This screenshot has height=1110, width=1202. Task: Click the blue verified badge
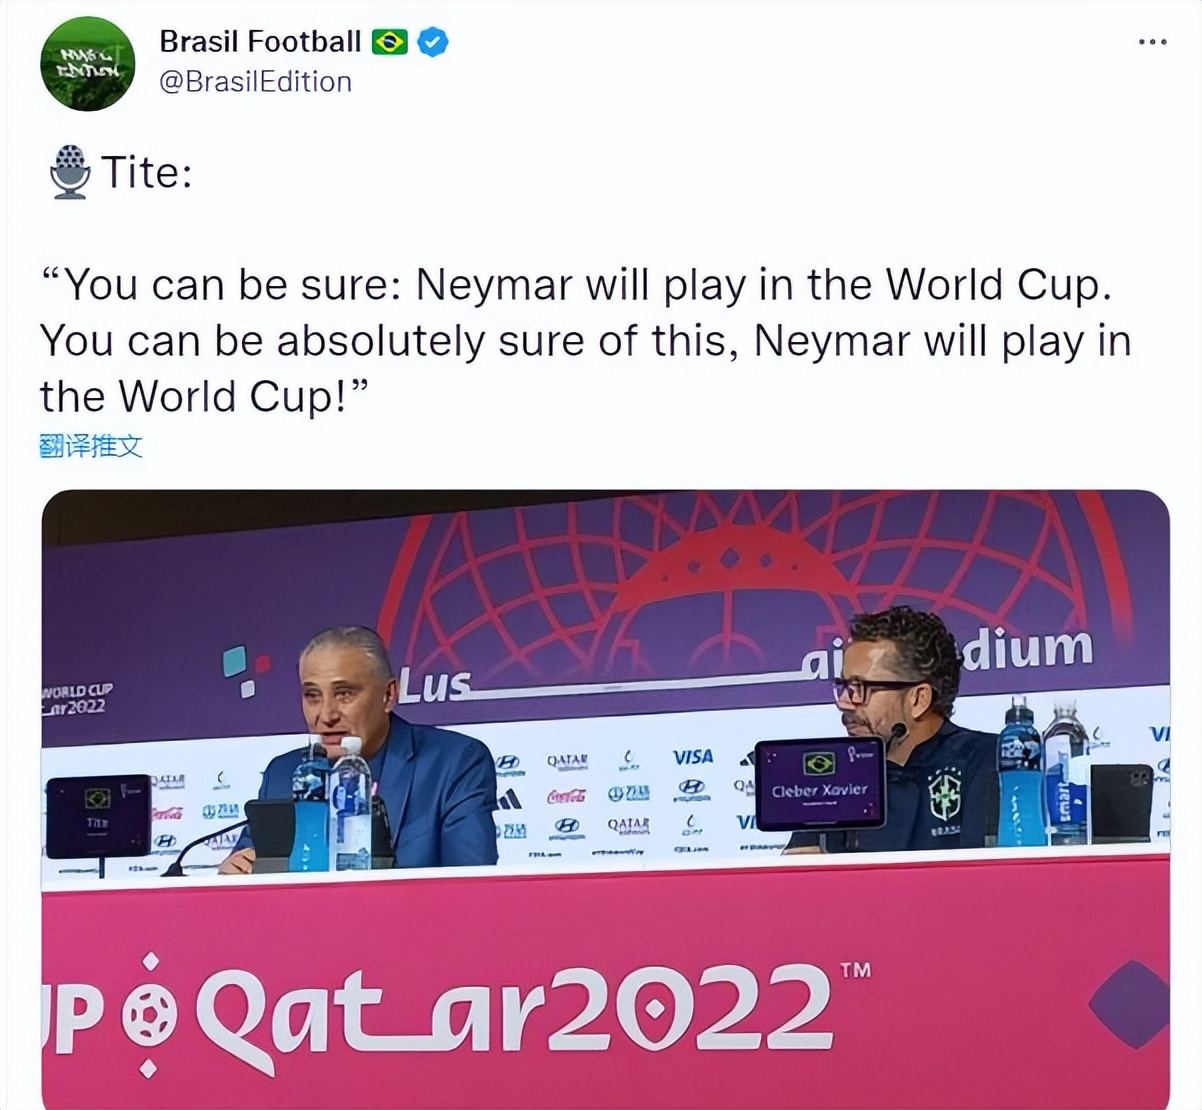click(x=432, y=42)
